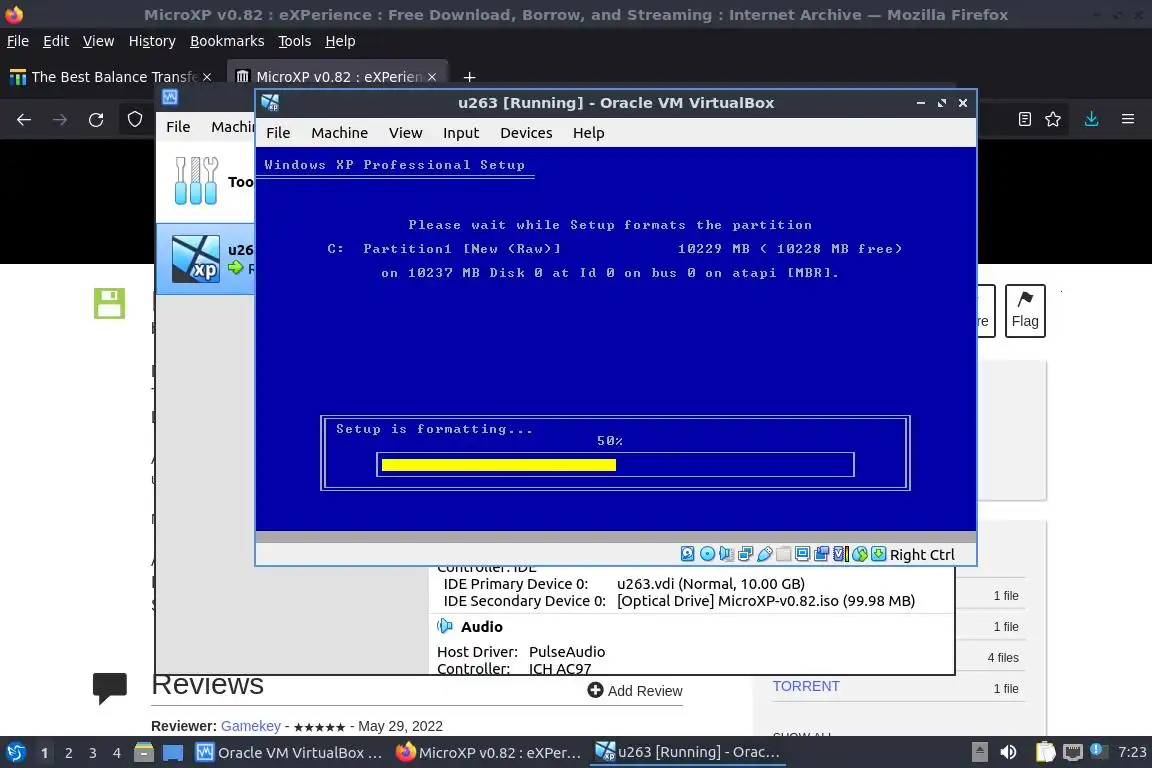Open Input menu in VM window
1152x768 pixels.
coord(461,133)
